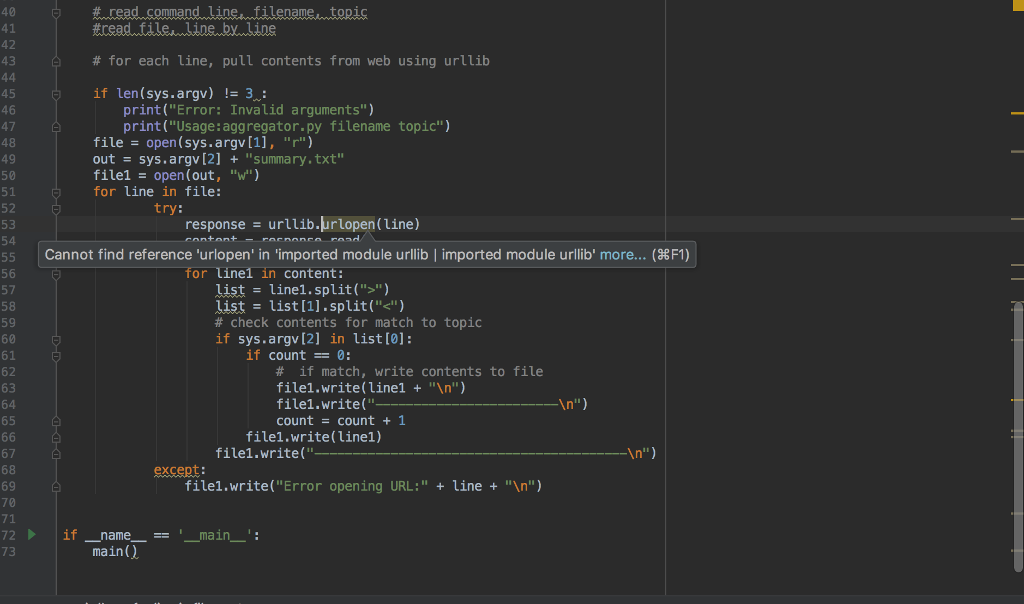Run main via the green gutter arrow
1024x604 pixels.
pyautogui.click(x=31, y=535)
